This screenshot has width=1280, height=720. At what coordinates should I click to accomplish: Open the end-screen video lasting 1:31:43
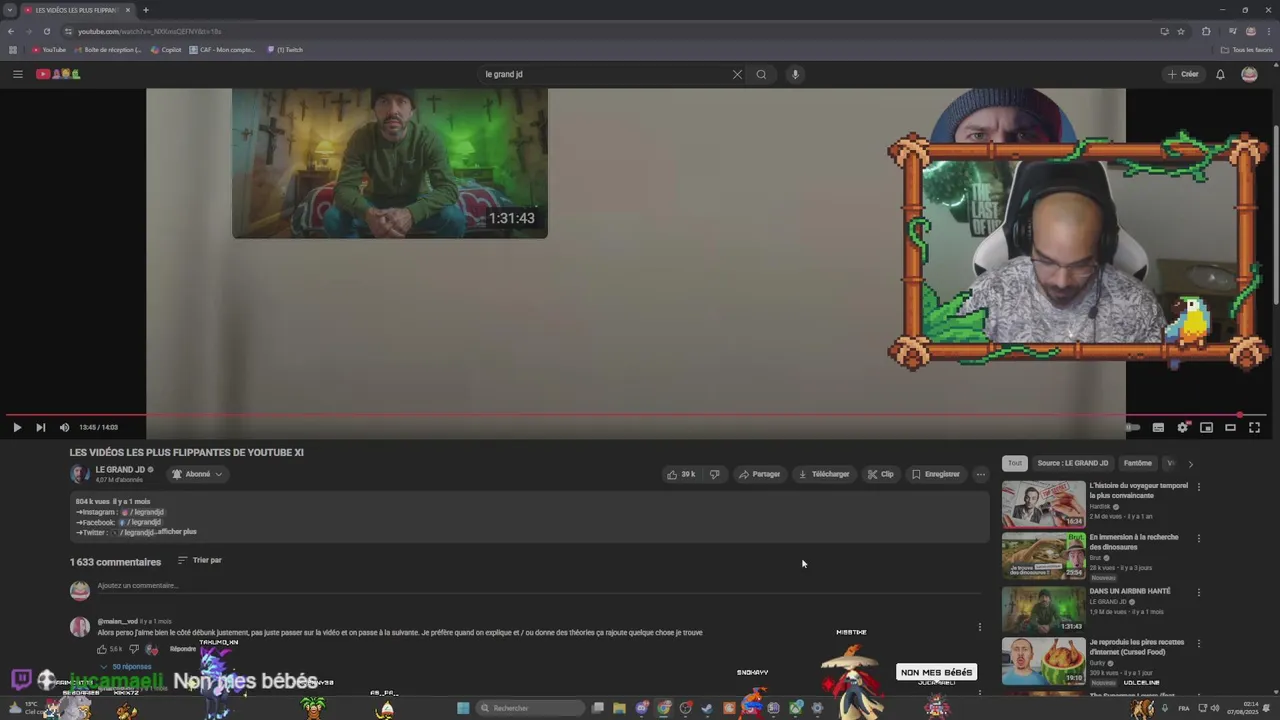click(x=390, y=163)
